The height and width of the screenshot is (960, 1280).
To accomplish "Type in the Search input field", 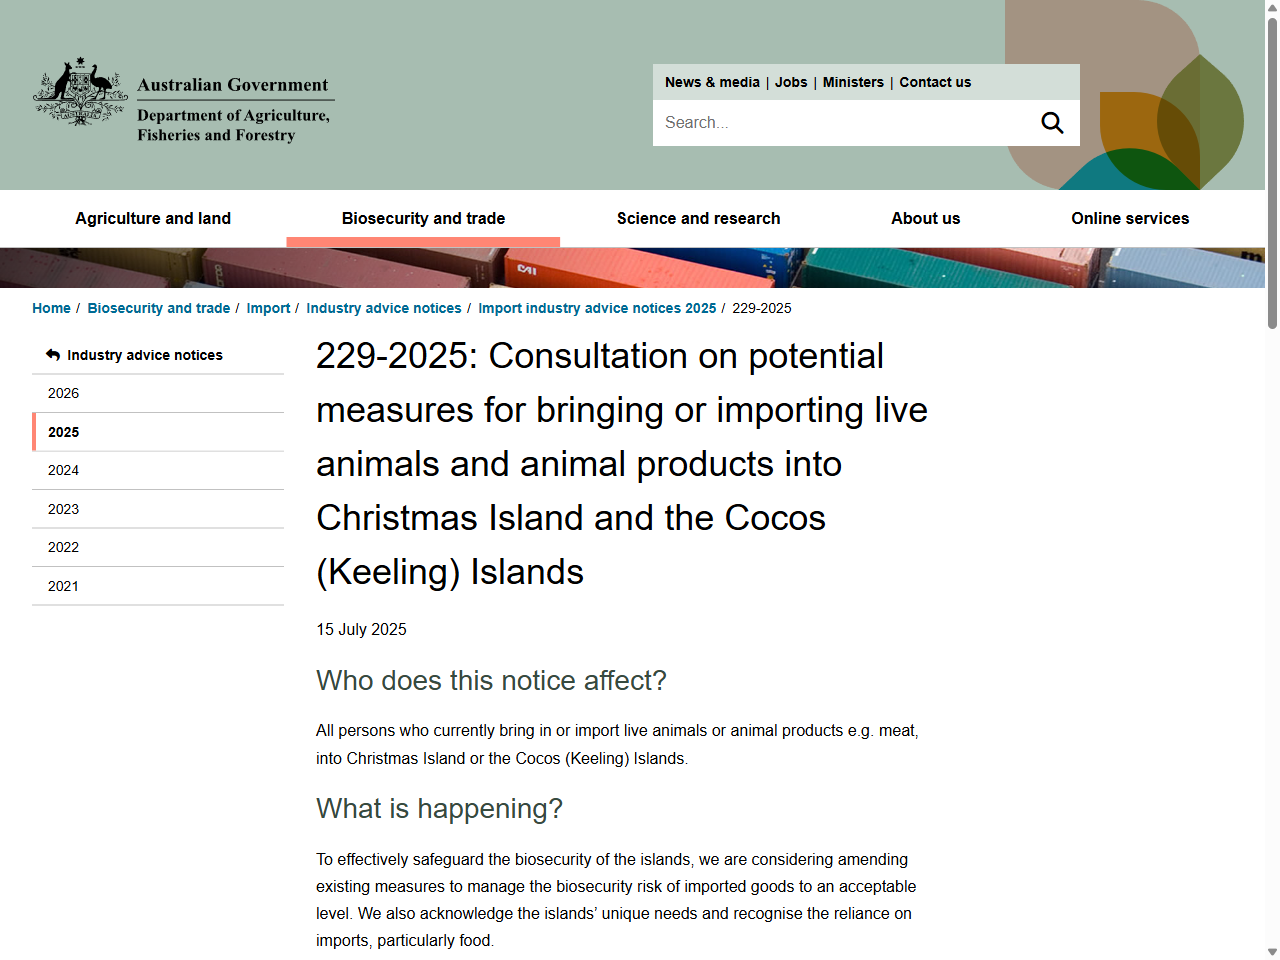I will [840, 123].
